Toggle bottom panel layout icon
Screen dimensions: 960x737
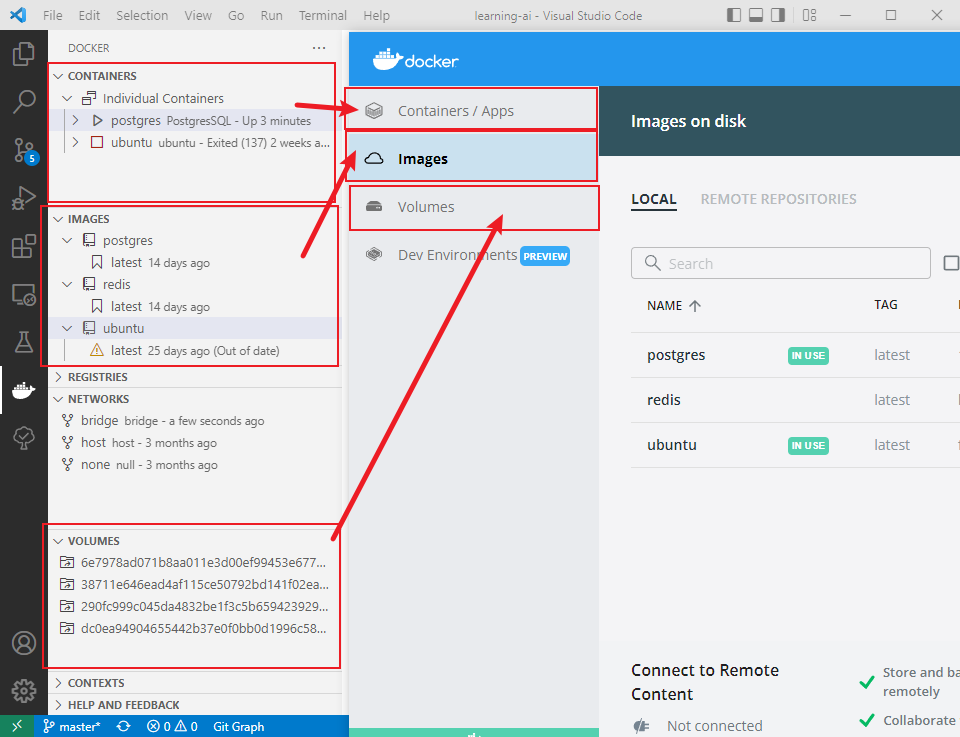[x=756, y=15]
